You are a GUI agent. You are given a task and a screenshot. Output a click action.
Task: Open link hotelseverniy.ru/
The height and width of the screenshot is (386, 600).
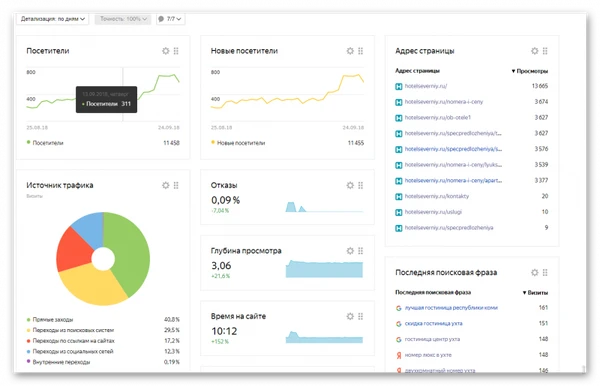pos(426,86)
